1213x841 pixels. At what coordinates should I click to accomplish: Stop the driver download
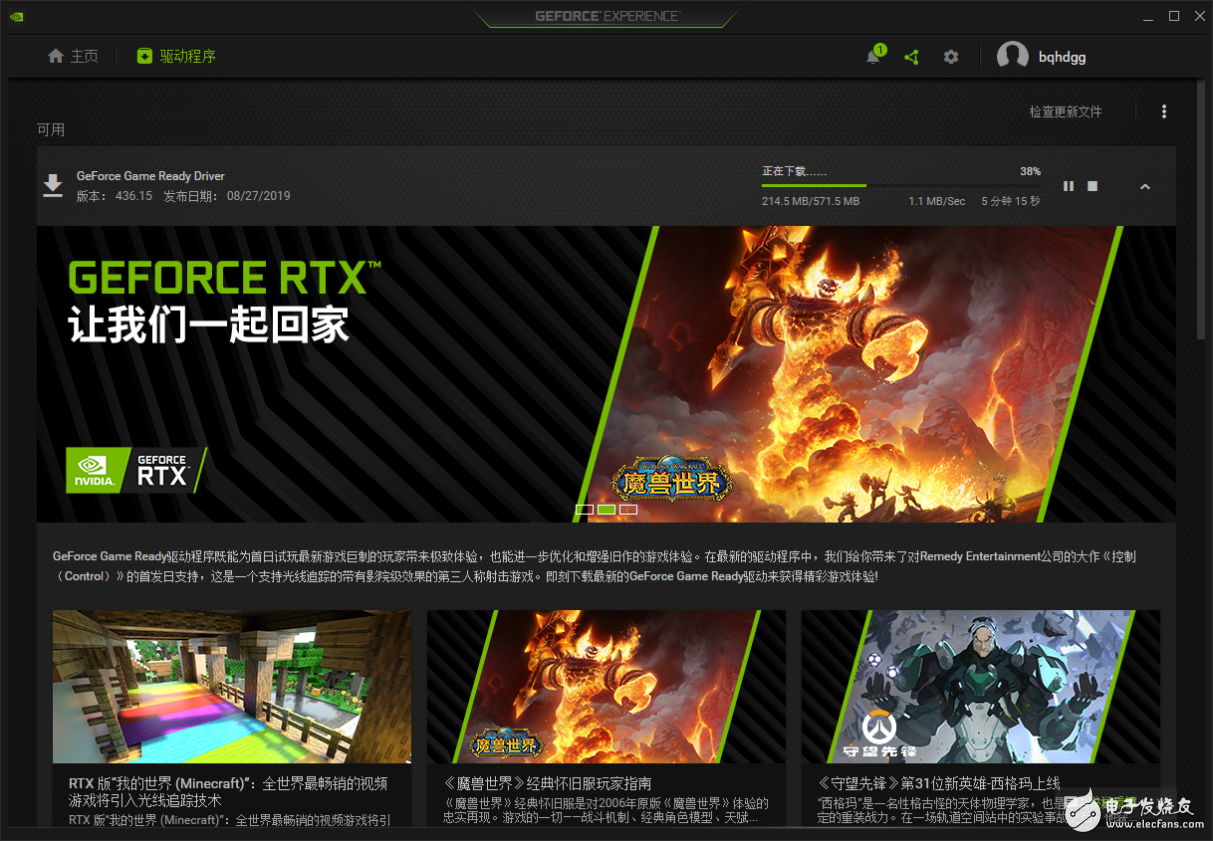pos(1093,186)
